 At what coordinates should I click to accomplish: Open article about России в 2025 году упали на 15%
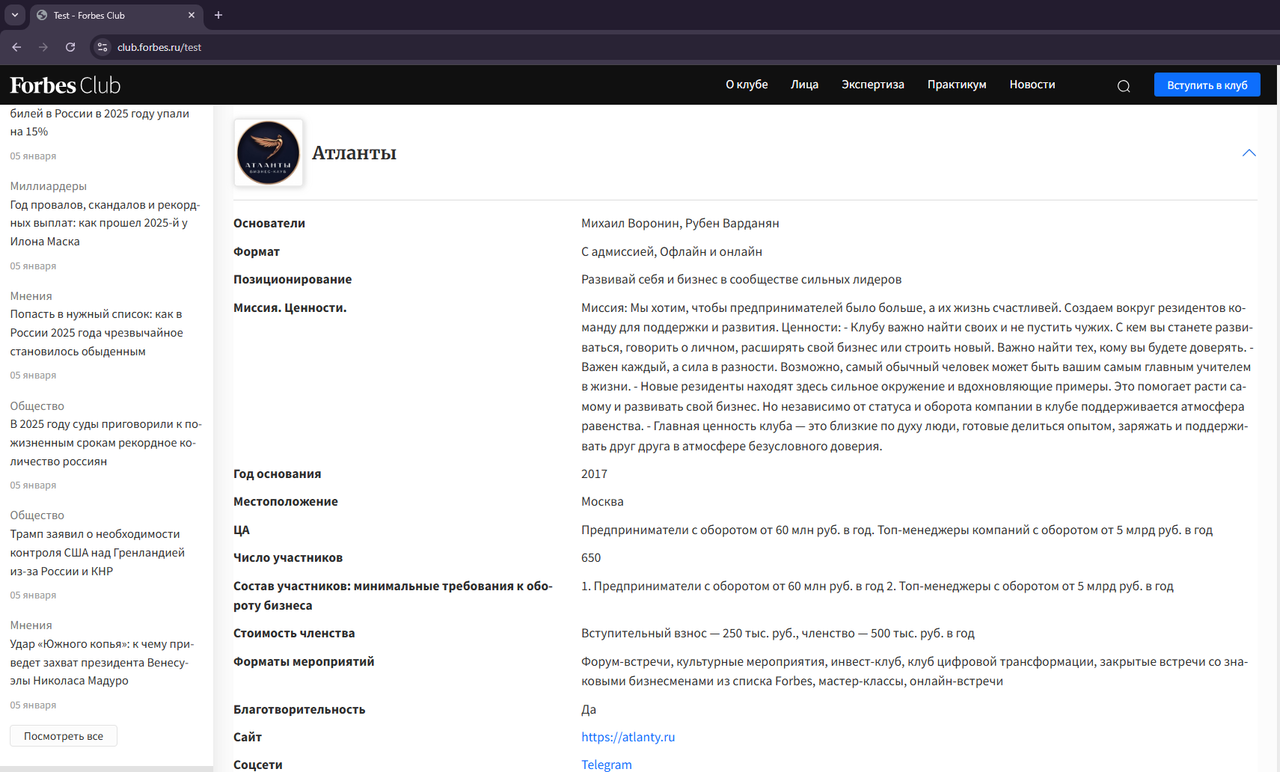pos(100,122)
